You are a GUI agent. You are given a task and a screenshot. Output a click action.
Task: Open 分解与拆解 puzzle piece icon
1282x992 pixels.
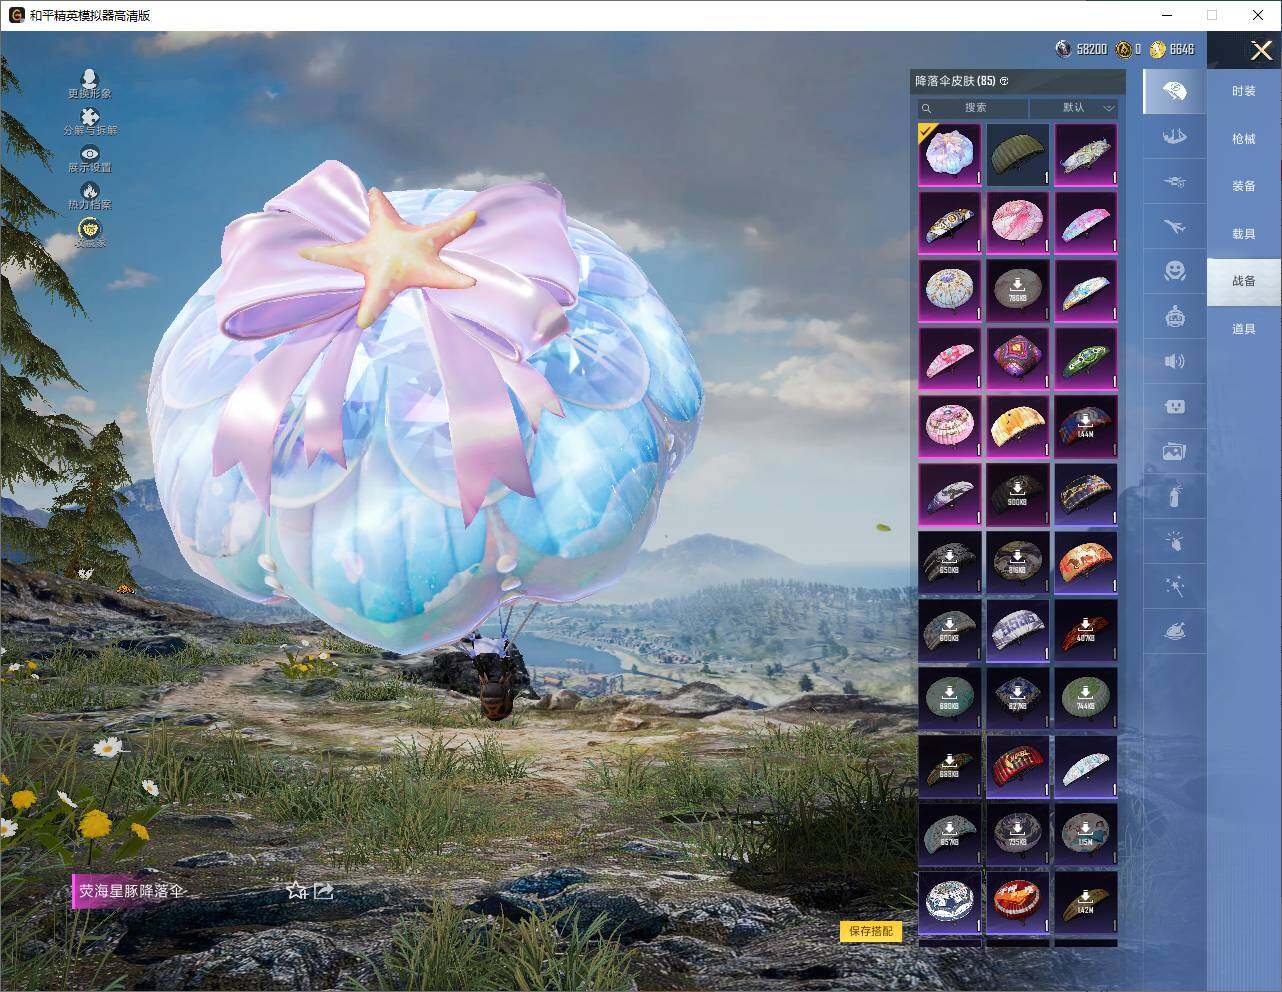pos(89,122)
